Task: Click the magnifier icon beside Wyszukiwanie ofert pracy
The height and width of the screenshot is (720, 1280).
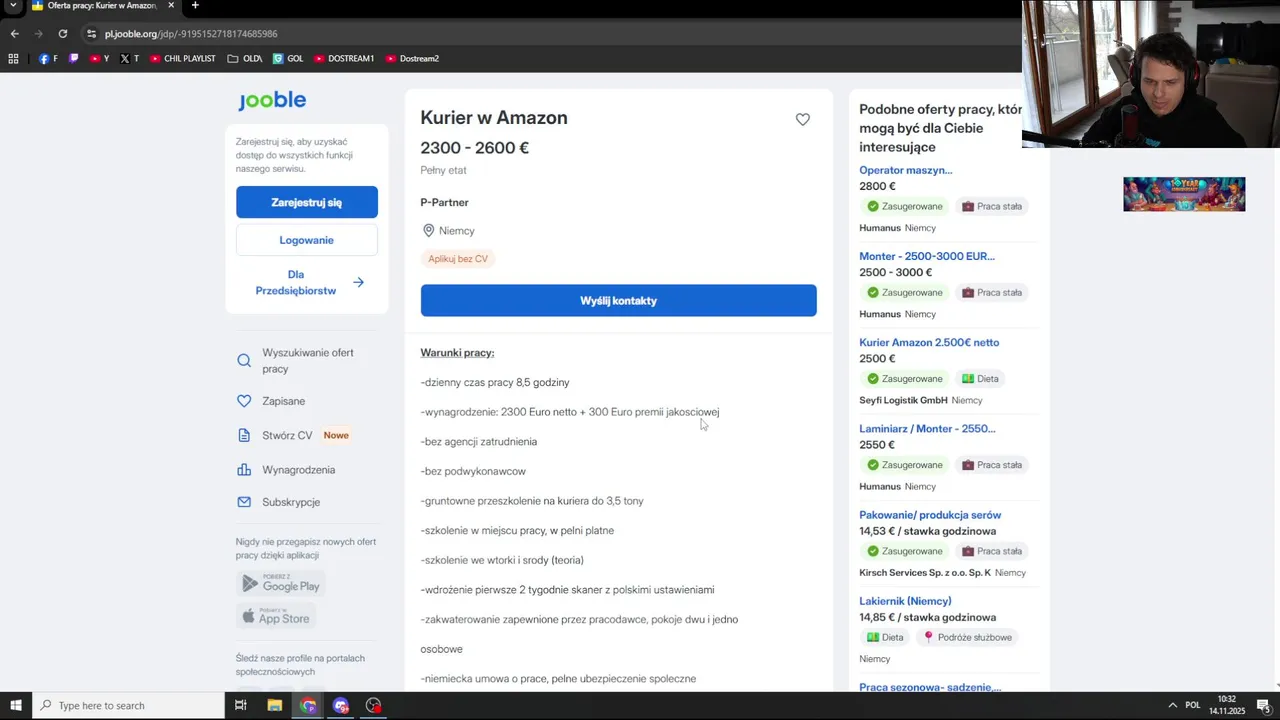Action: [x=244, y=361]
